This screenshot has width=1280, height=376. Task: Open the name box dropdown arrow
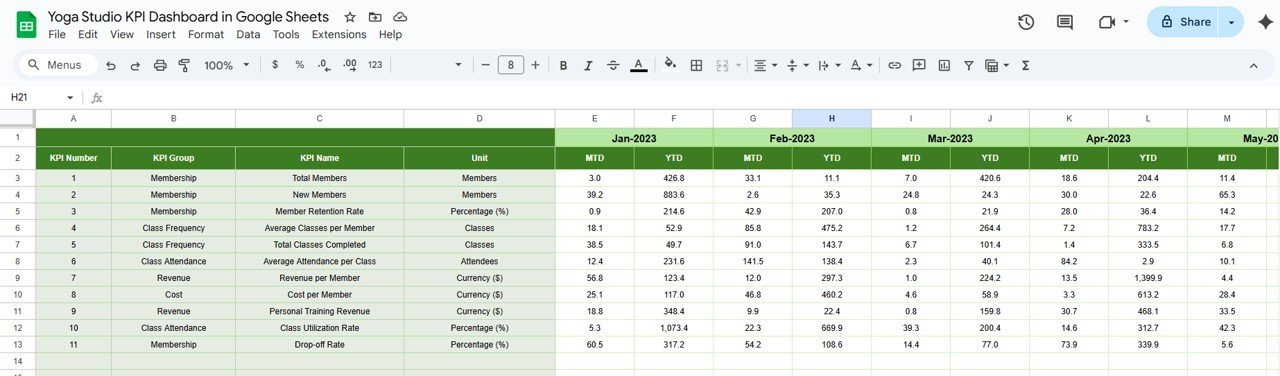point(70,98)
